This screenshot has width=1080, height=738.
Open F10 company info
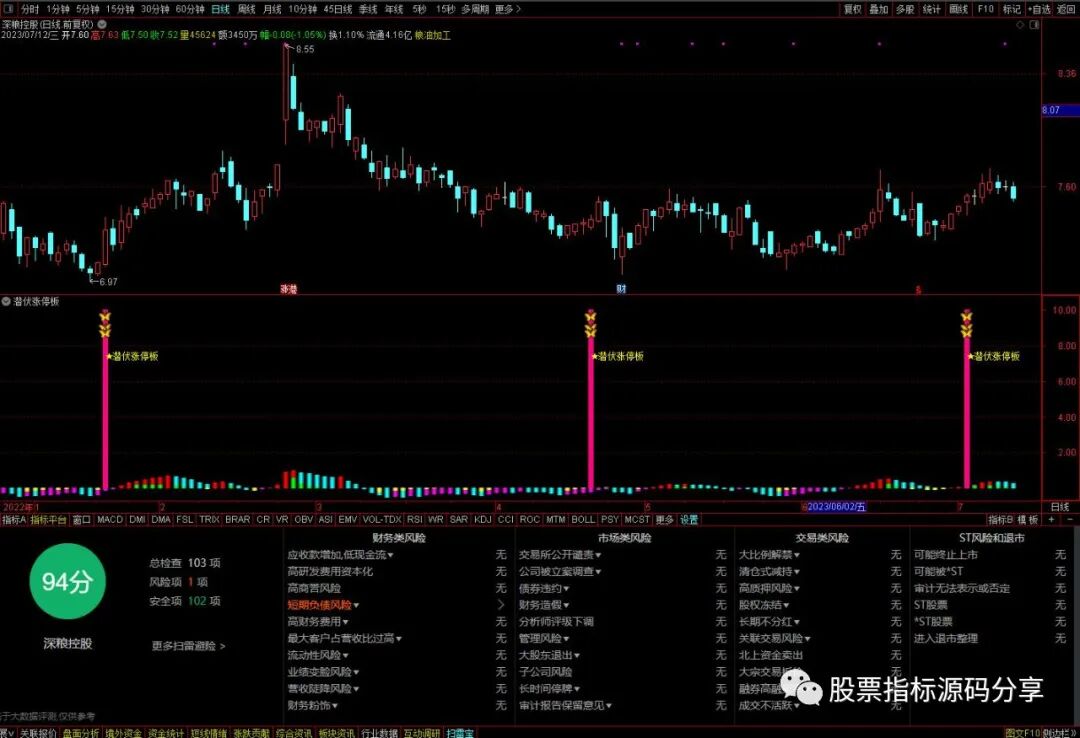pyautogui.click(x=986, y=9)
